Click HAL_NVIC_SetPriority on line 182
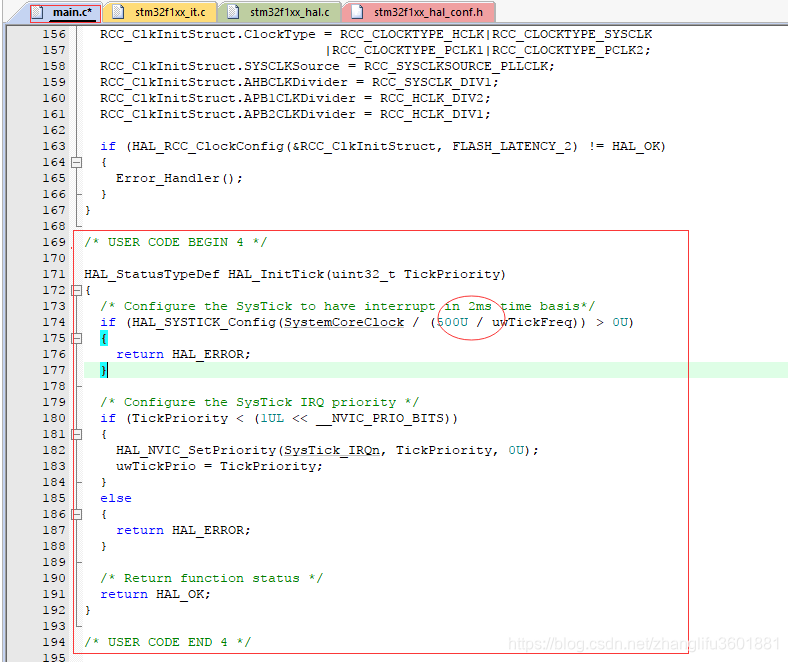Viewport: 788px width, 662px height. (x=196, y=450)
